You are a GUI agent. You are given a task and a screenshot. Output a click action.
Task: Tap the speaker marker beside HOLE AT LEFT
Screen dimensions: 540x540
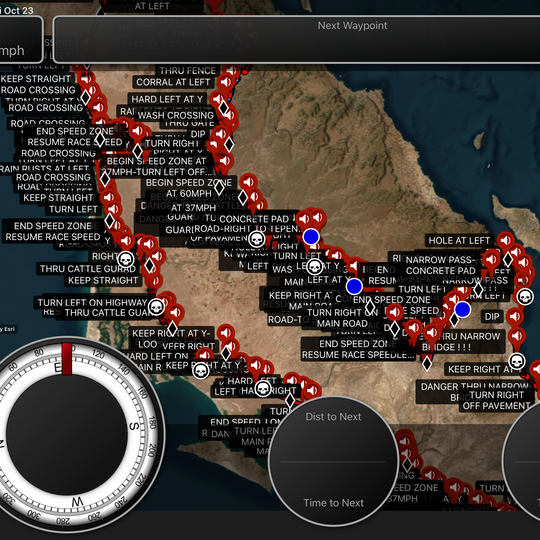(506, 240)
